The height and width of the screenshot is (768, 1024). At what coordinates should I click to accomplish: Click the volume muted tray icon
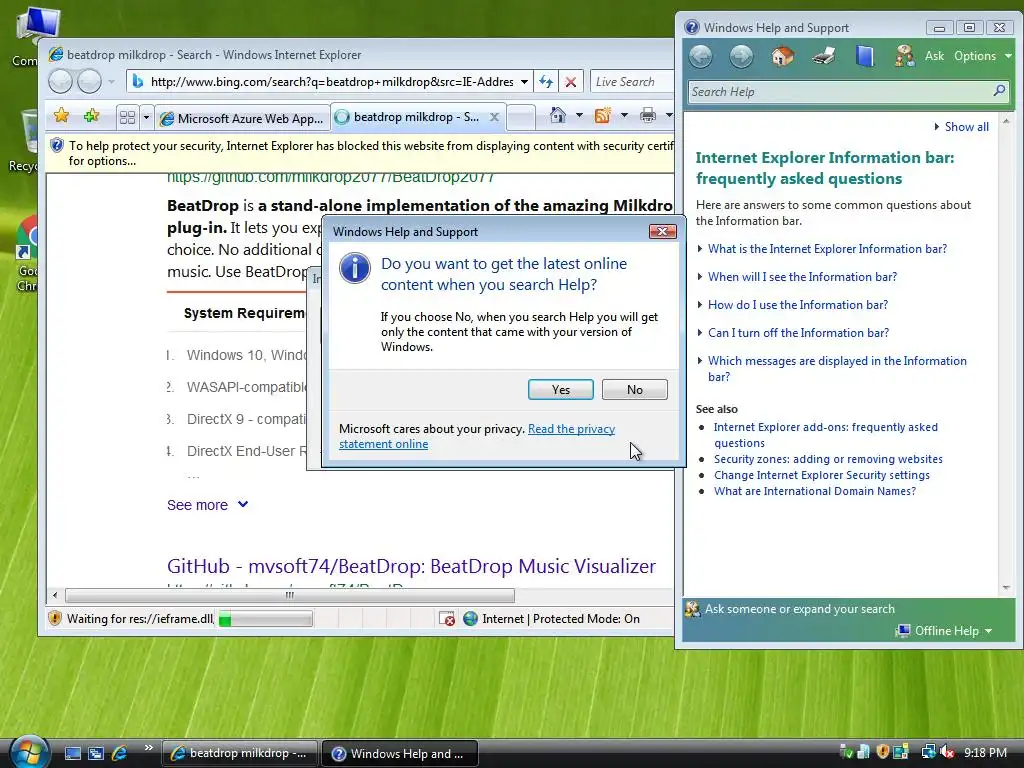click(946, 752)
